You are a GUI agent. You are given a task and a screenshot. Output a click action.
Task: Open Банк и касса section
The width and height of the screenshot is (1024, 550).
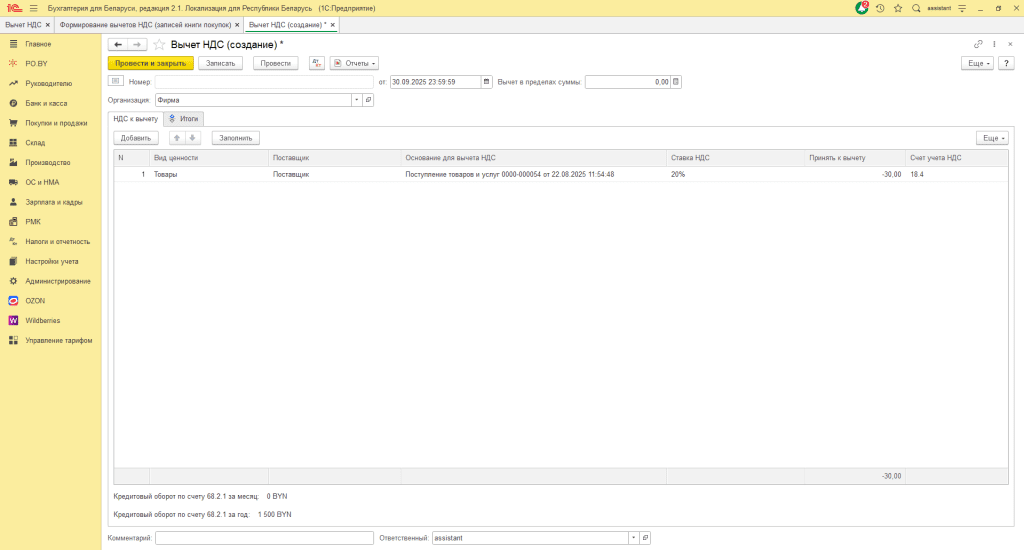click(x=48, y=103)
